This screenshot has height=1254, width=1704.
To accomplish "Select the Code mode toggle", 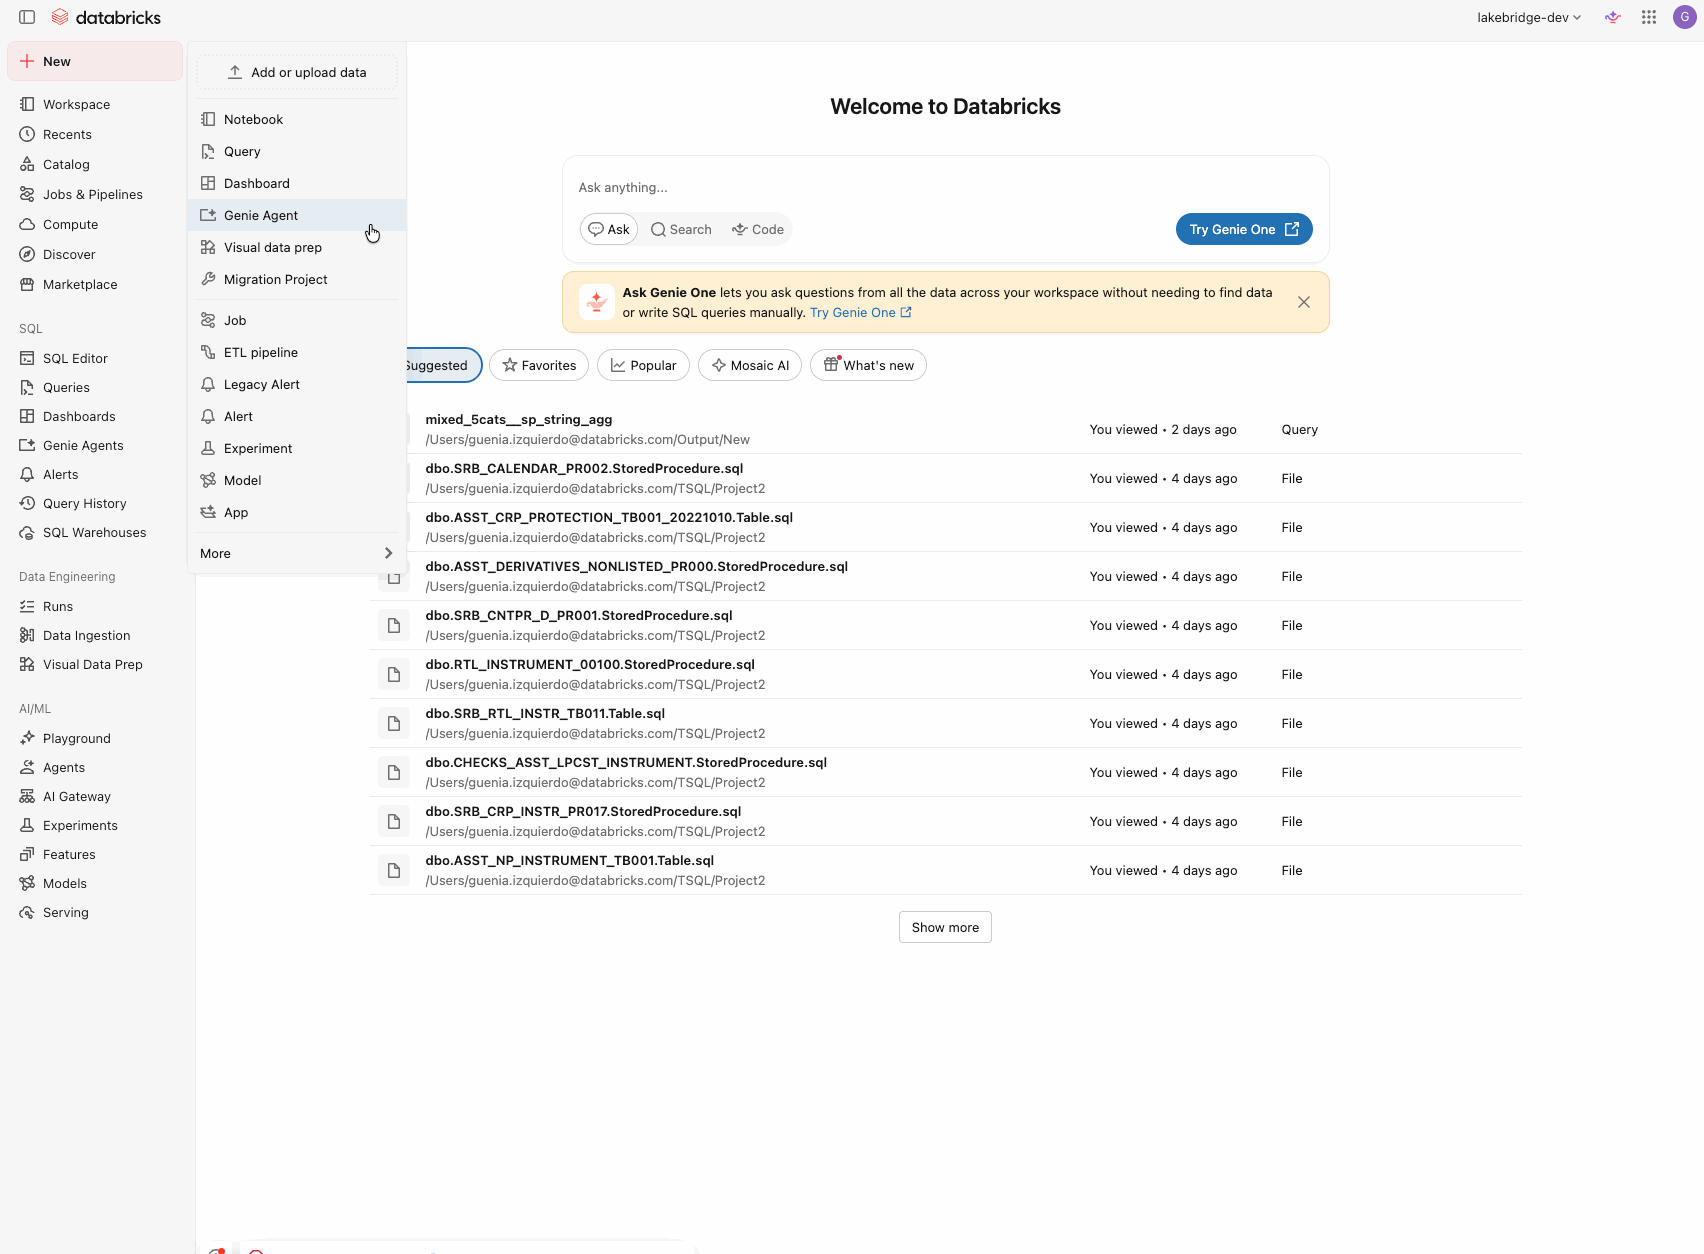I will coord(758,229).
